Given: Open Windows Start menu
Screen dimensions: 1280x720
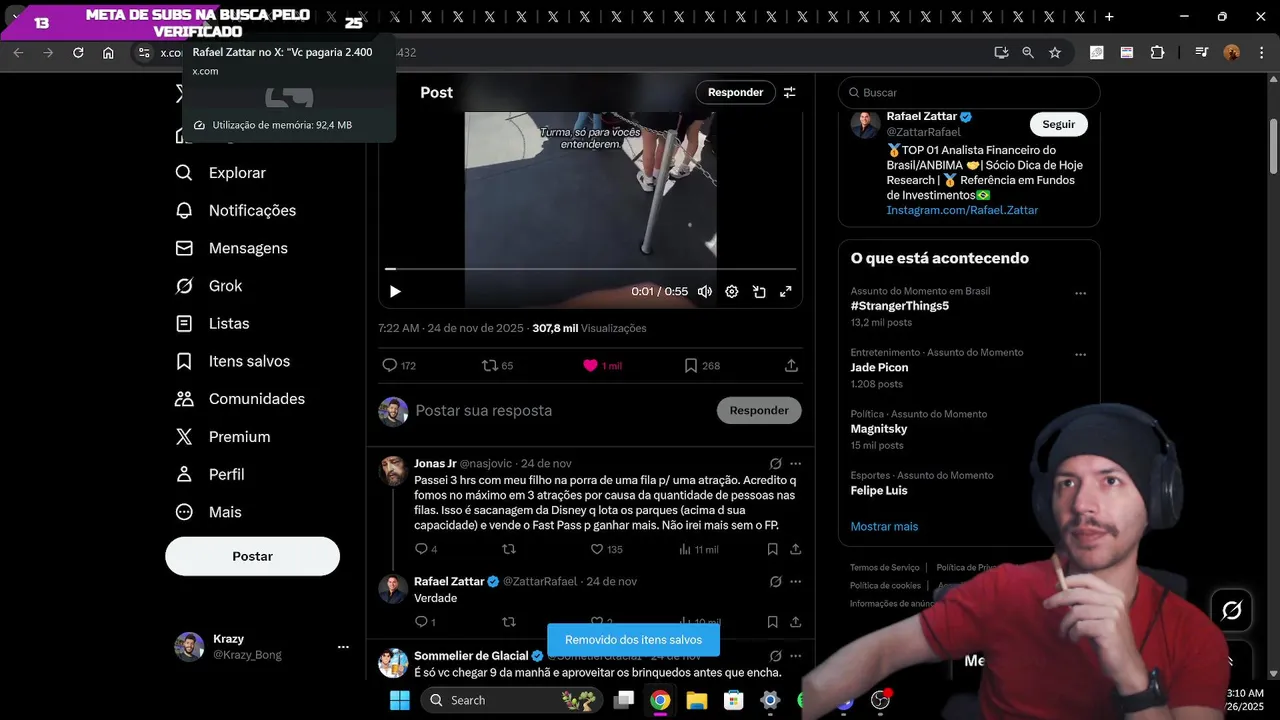Looking at the screenshot, I should coord(399,700).
